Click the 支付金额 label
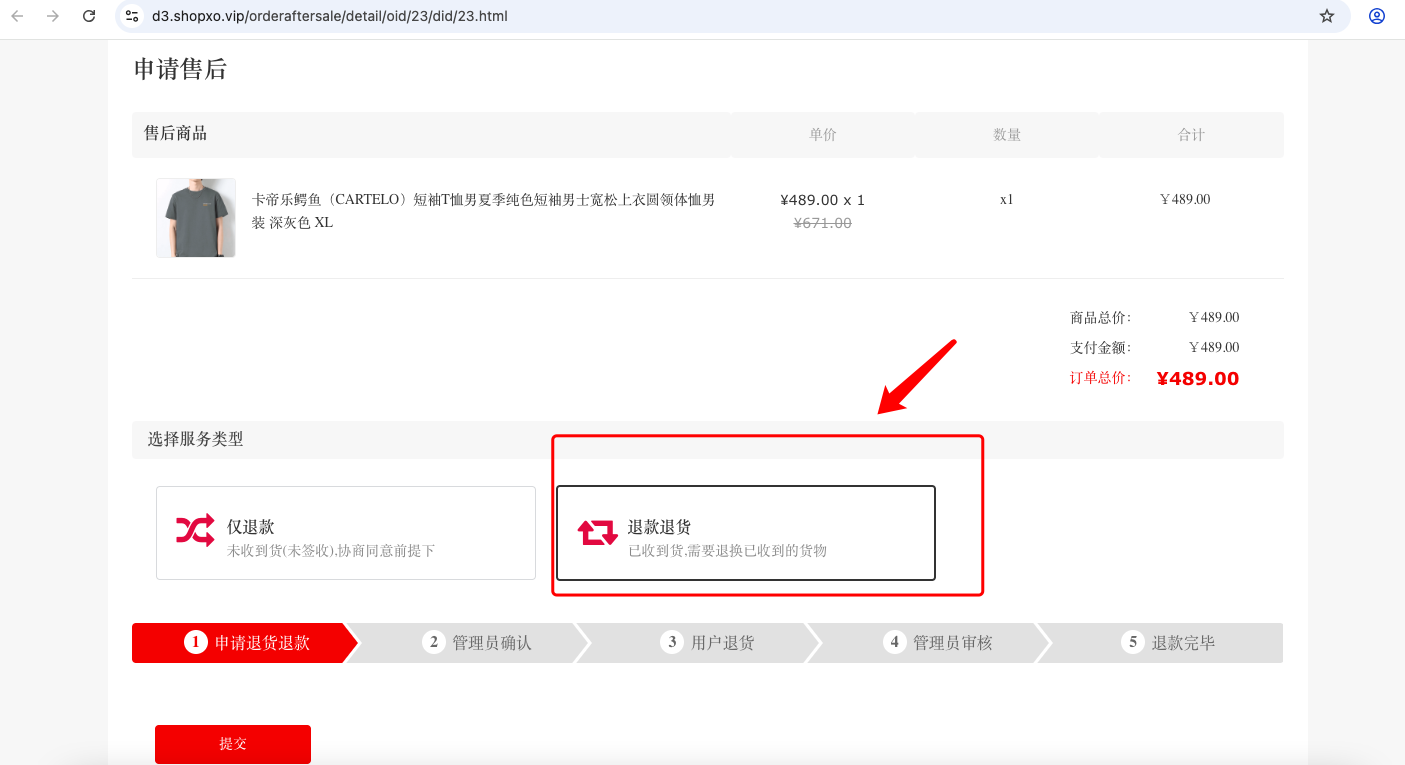Viewport: 1405px width, 765px height. (1101, 348)
